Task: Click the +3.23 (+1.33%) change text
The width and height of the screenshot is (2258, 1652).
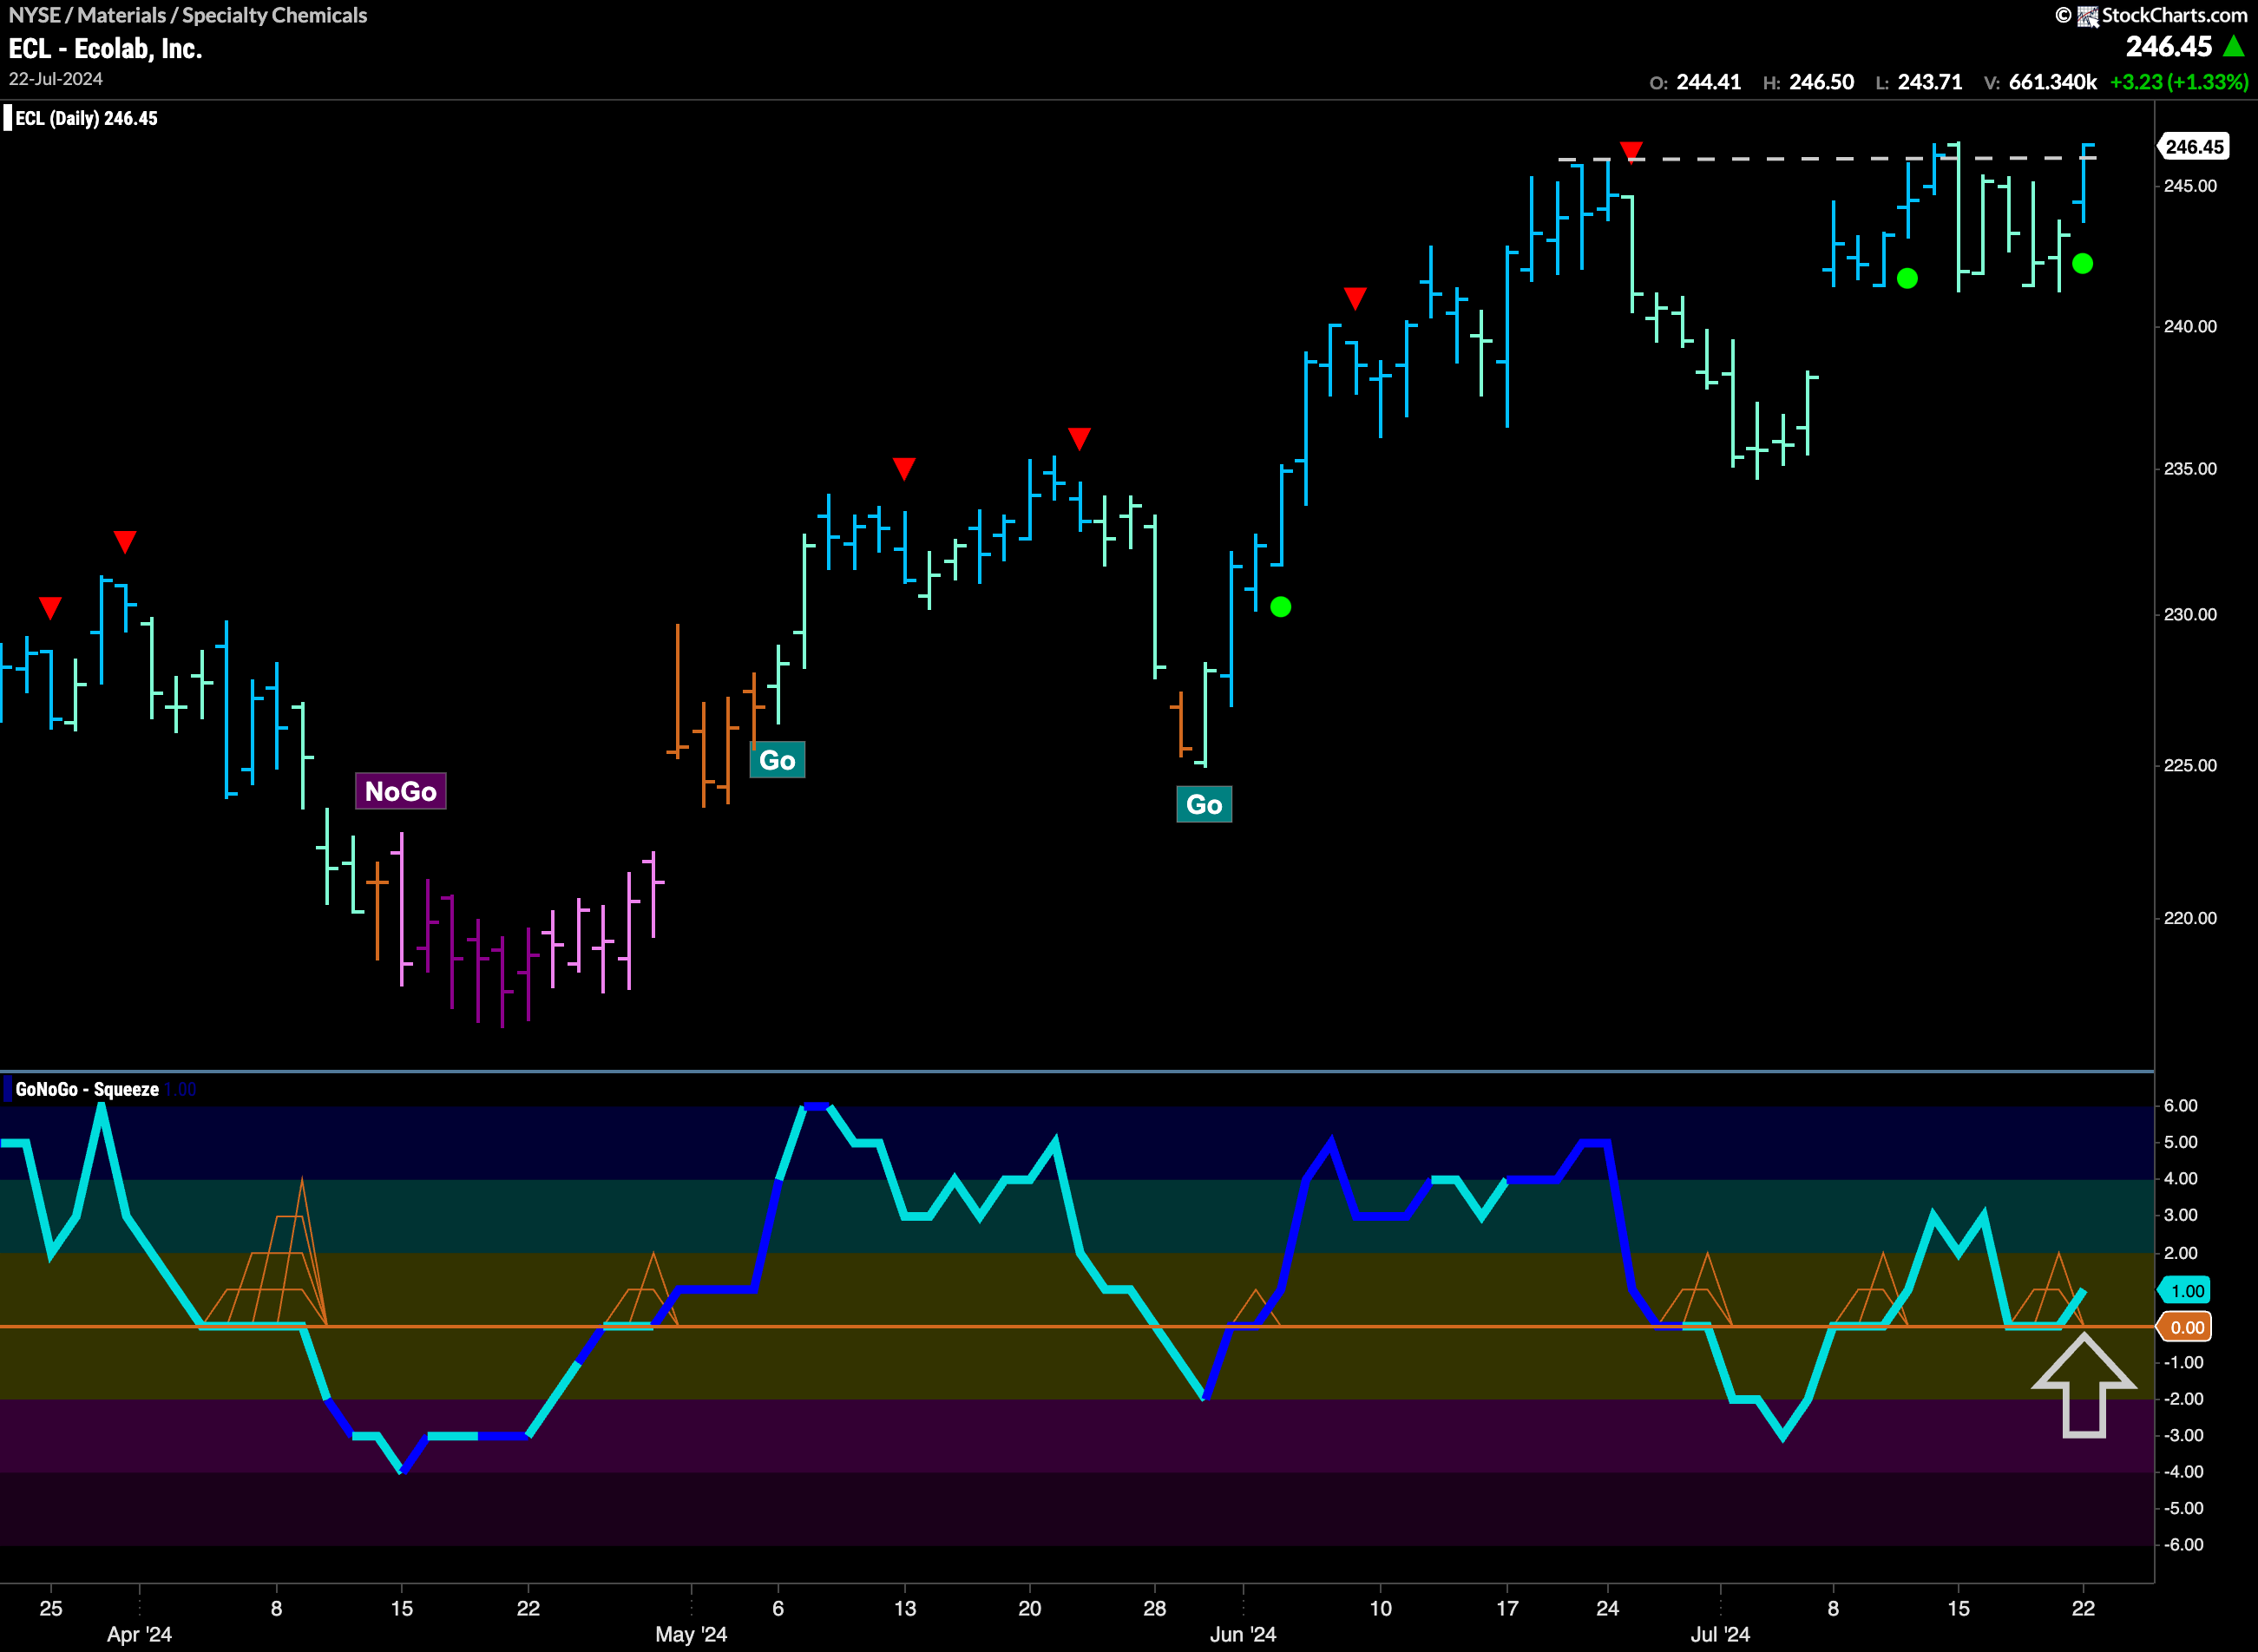Action: click(x=2179, y=82)
